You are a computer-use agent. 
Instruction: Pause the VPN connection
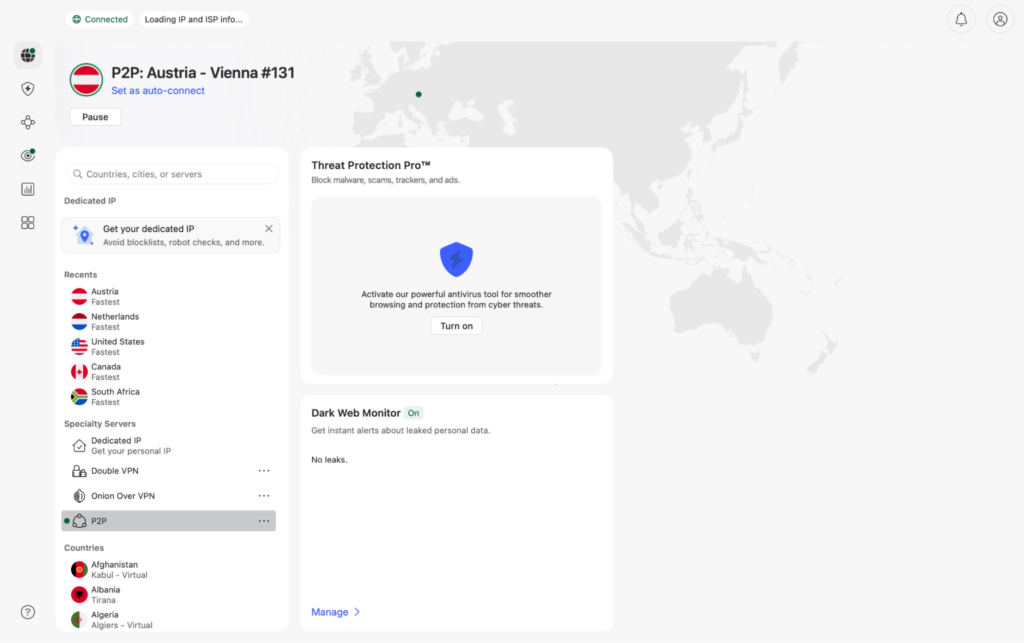click(95, 117)
